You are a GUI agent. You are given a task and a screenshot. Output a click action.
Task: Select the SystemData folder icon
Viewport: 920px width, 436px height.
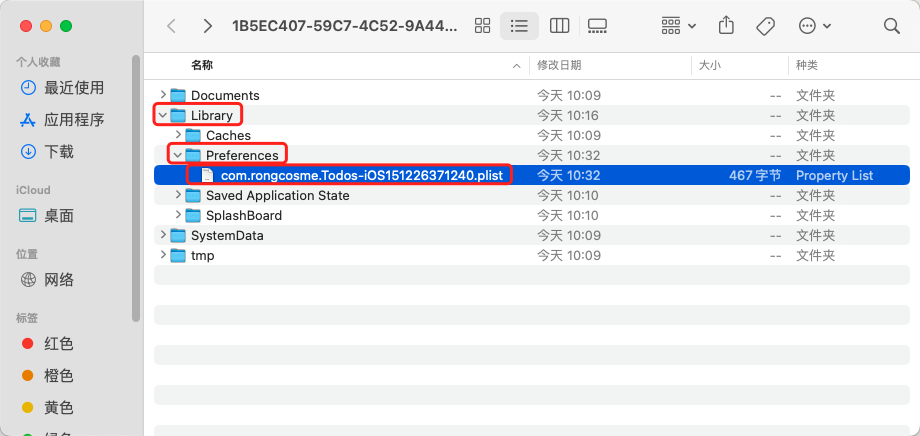[178, 235]
